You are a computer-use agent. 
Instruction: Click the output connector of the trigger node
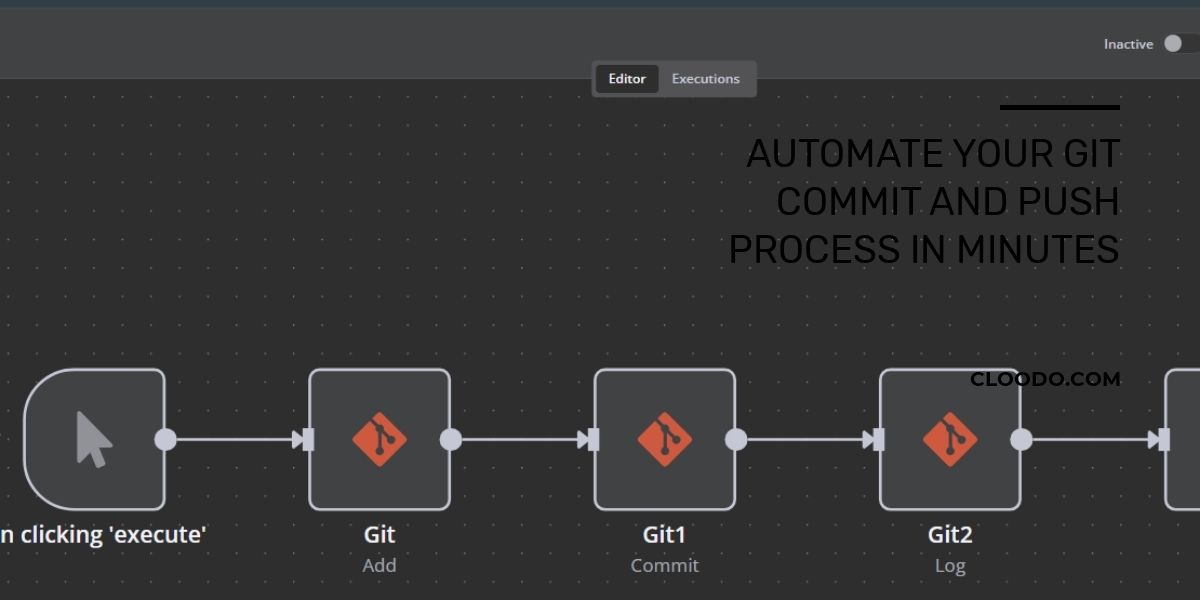click(165, 439)
